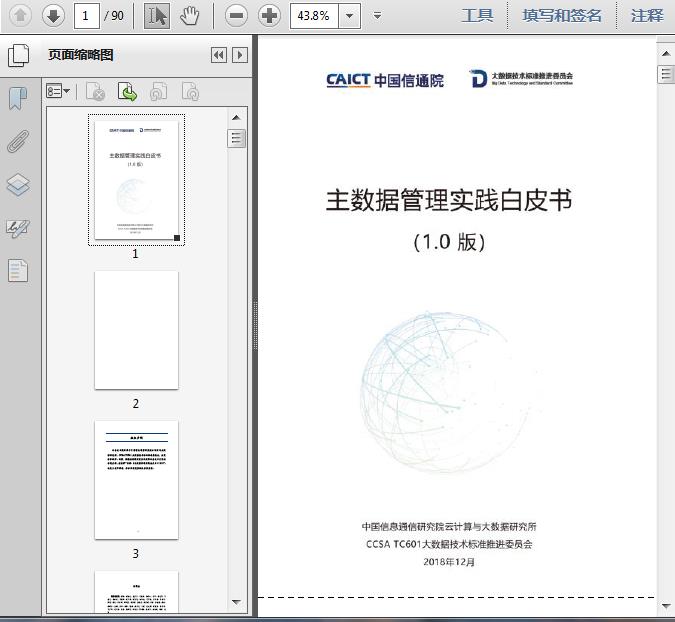The width and height of the screenshot is (675, 622).
Task: Click the page number input field
Action: tap(87, 16)
